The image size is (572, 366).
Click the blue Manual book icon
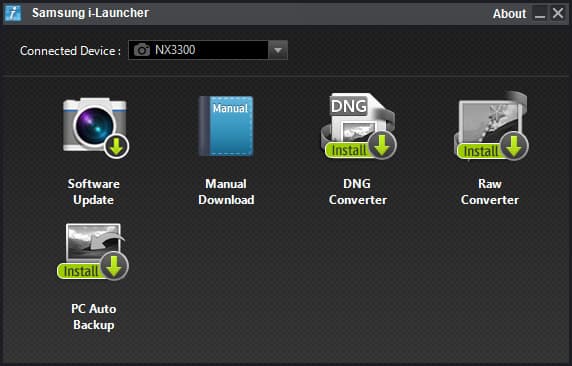[226, 126]
